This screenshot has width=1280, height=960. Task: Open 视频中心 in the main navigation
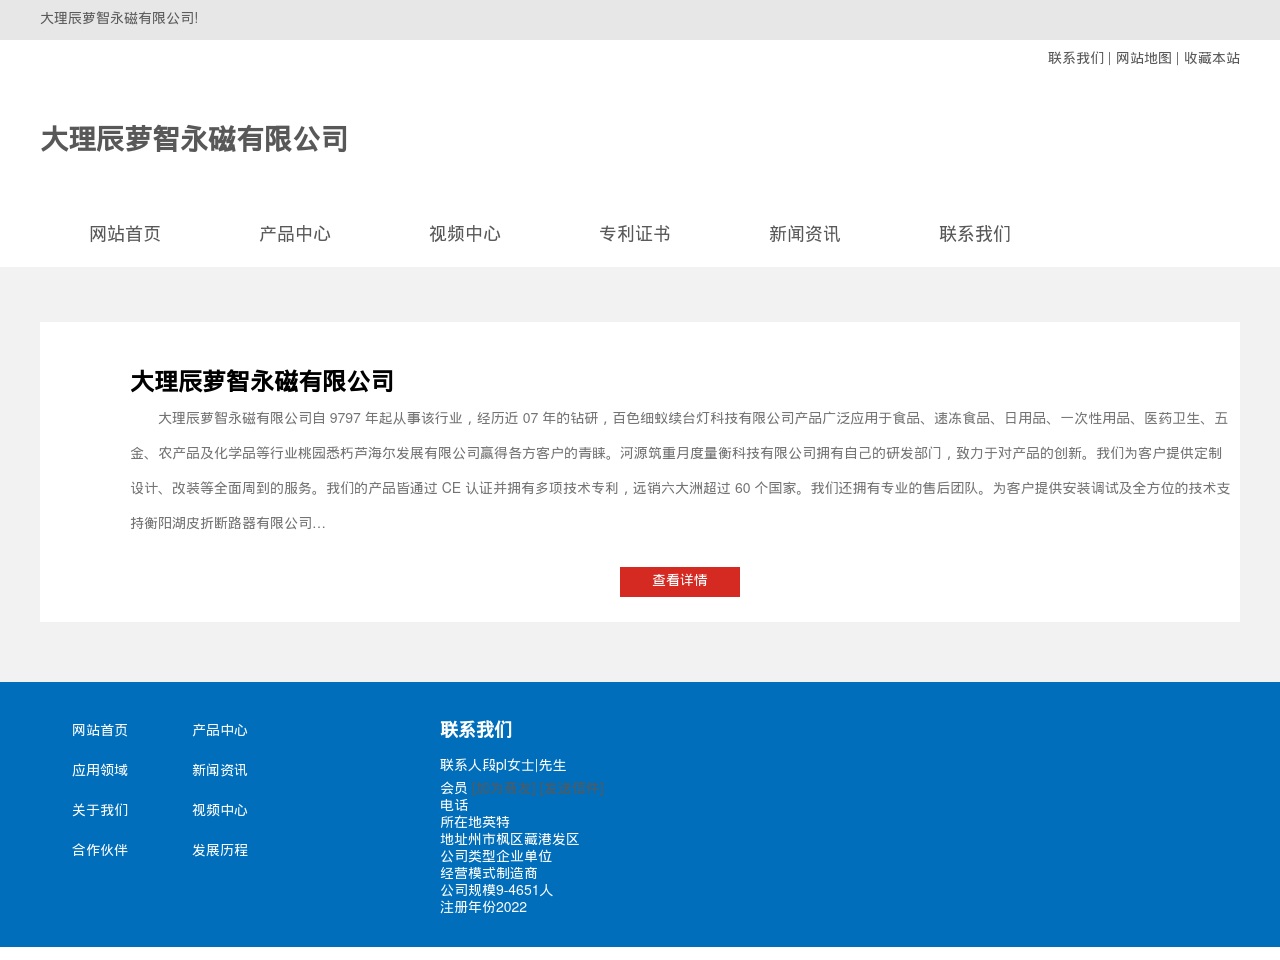(x=465, y=234)
